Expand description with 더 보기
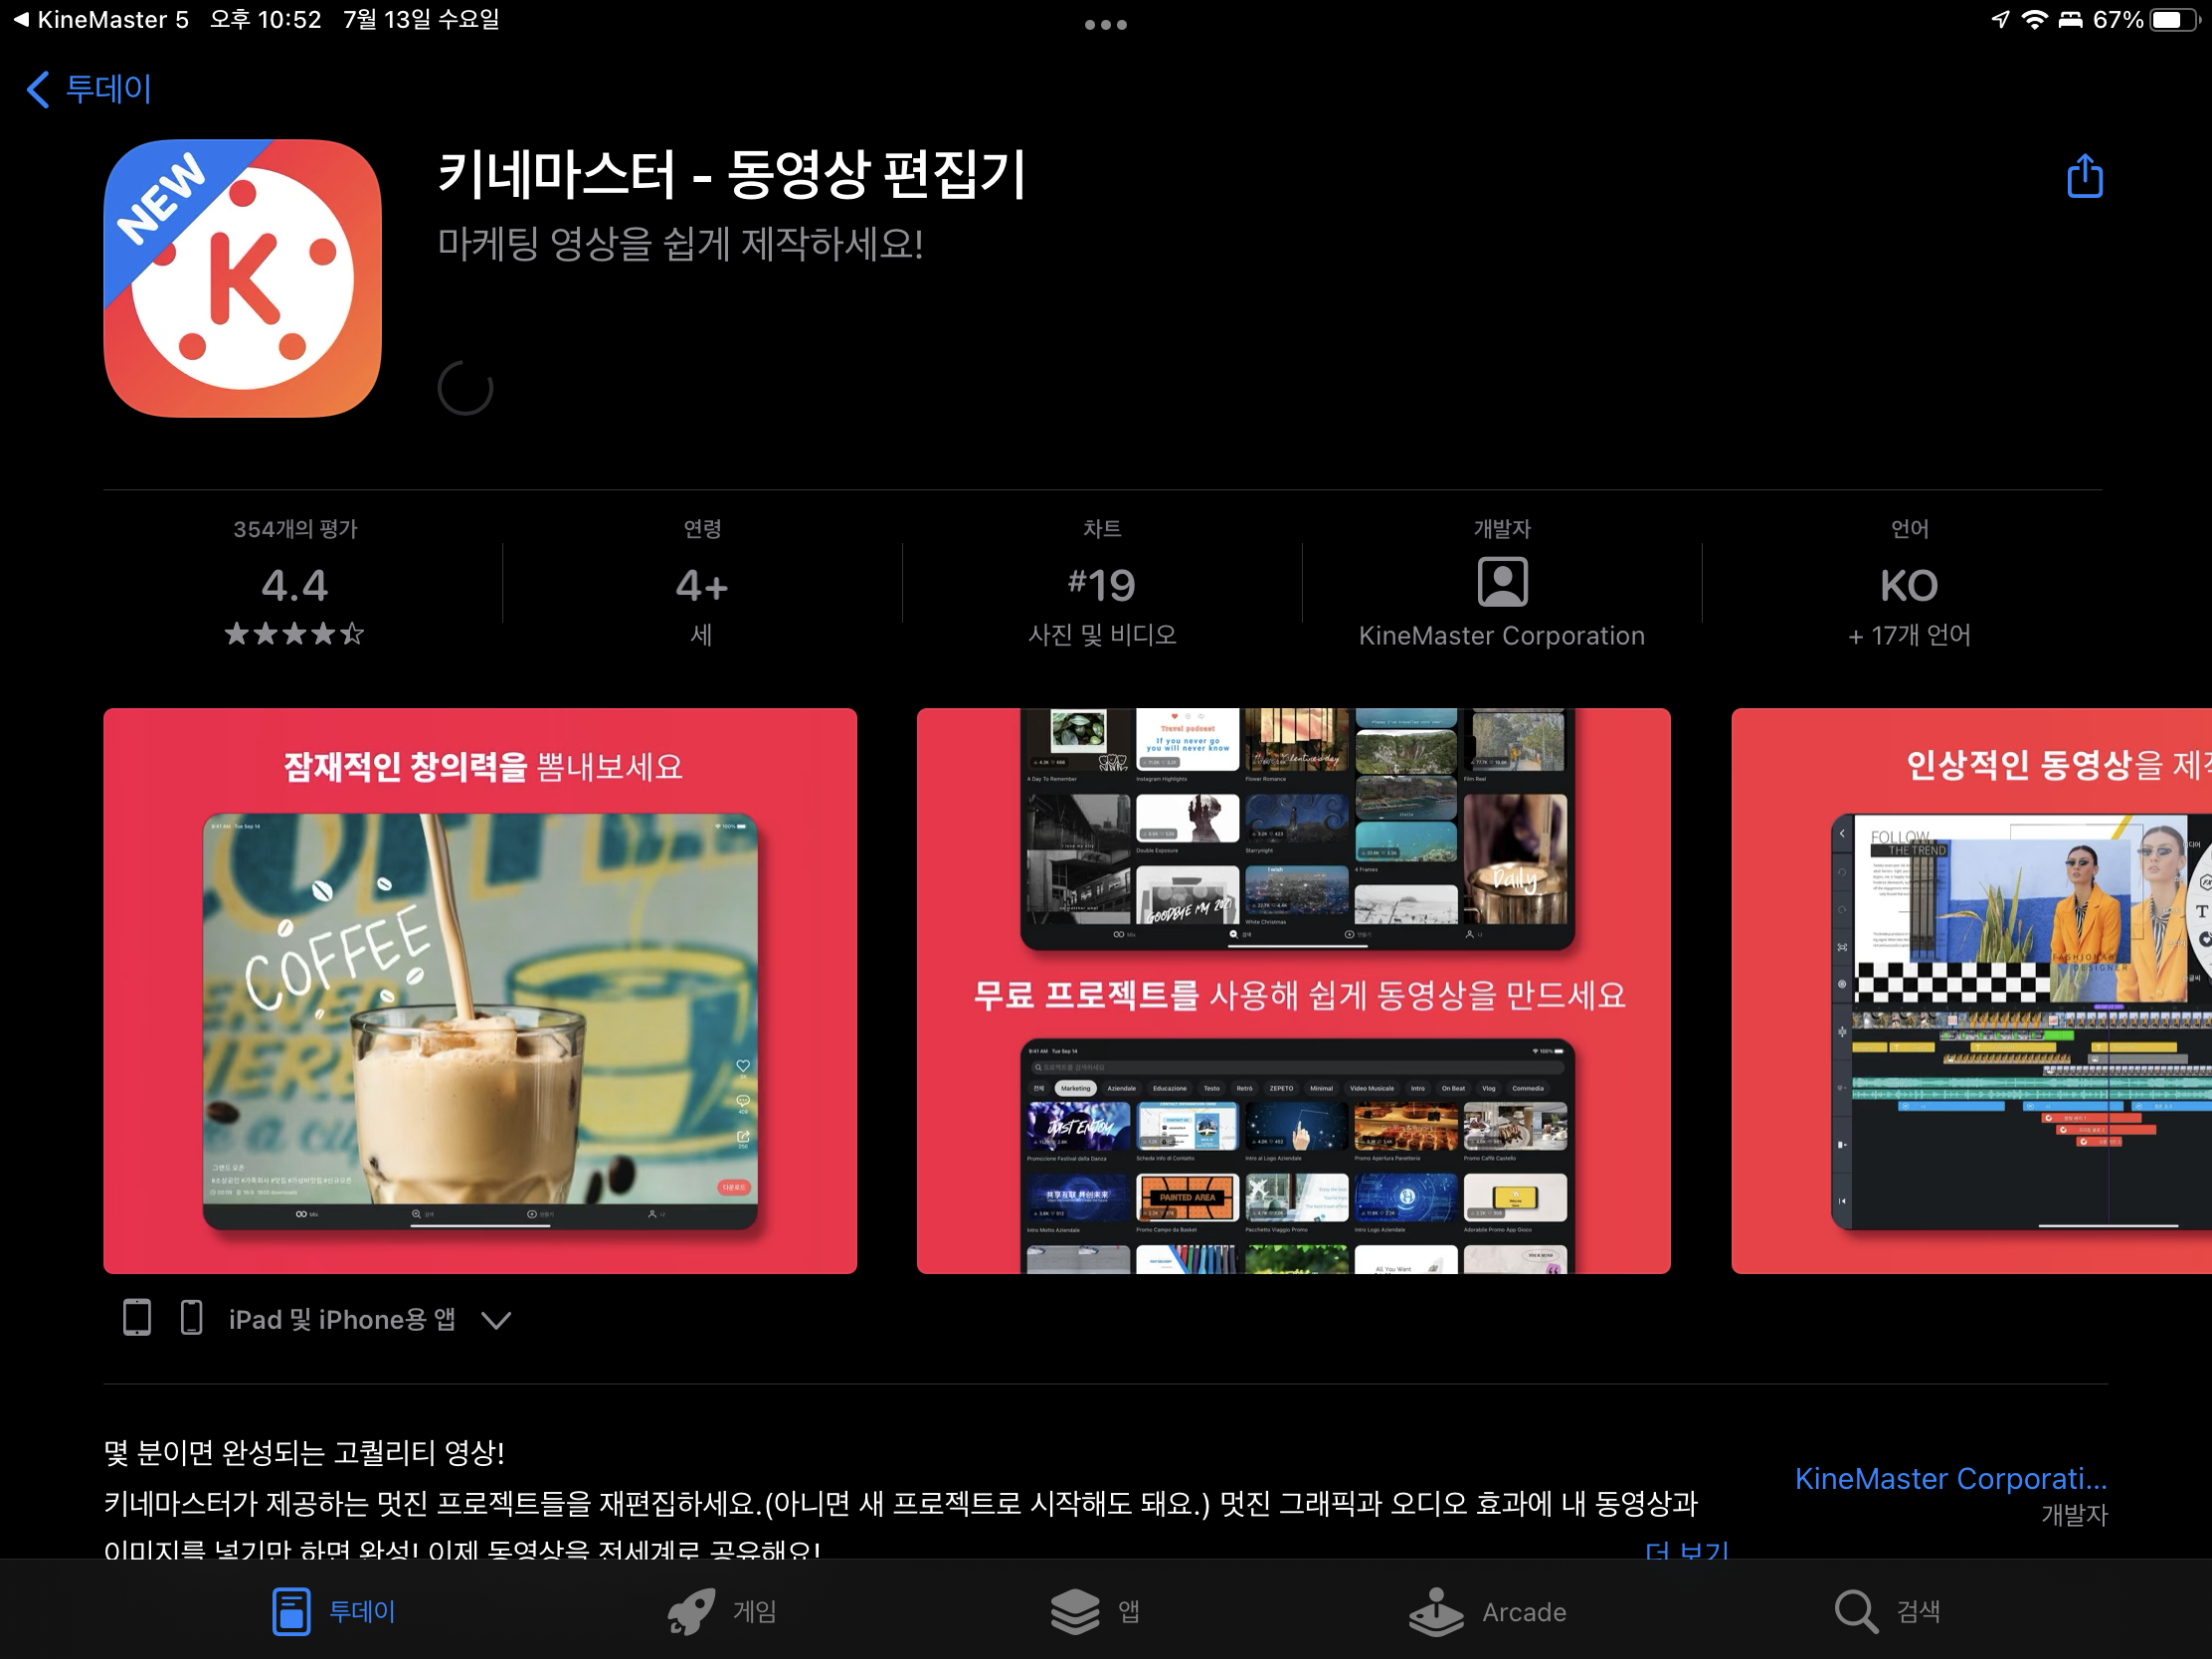2212x1659 pixels. pos(1686,1549)
